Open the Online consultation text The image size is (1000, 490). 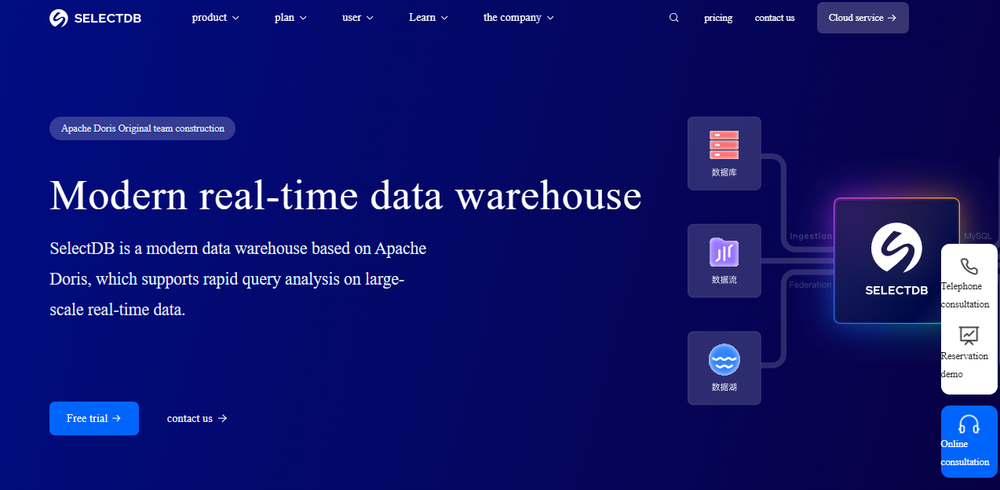pos(964,453)
